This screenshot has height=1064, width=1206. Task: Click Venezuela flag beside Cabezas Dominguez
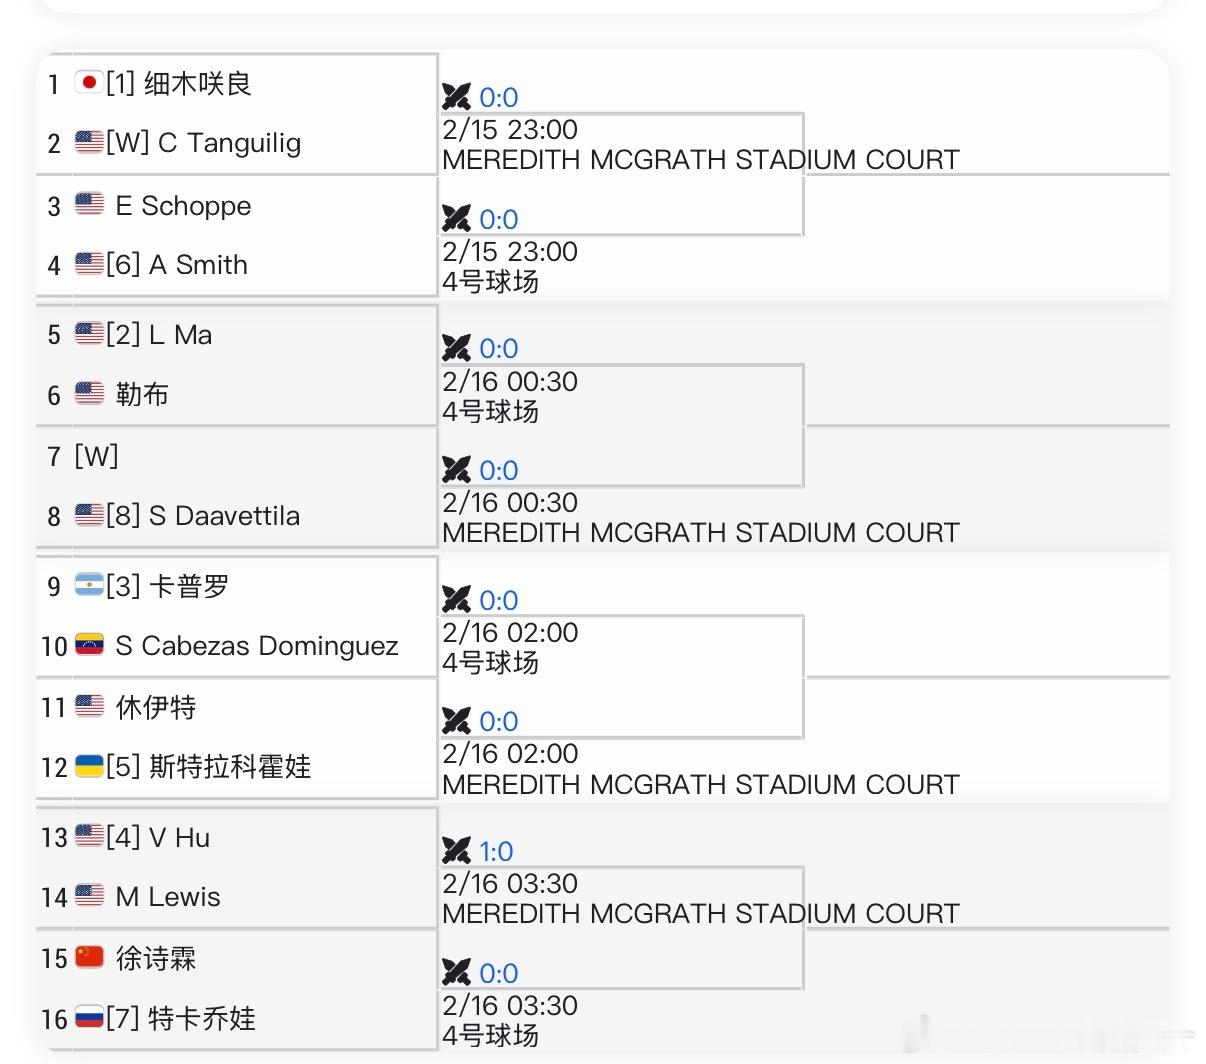click(x=89, y=645)
